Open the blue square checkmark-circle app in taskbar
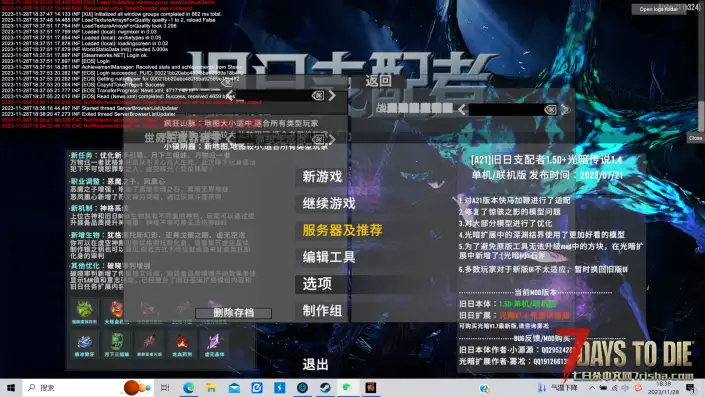The height and width of the screenshot is (397, 705). 257,388
